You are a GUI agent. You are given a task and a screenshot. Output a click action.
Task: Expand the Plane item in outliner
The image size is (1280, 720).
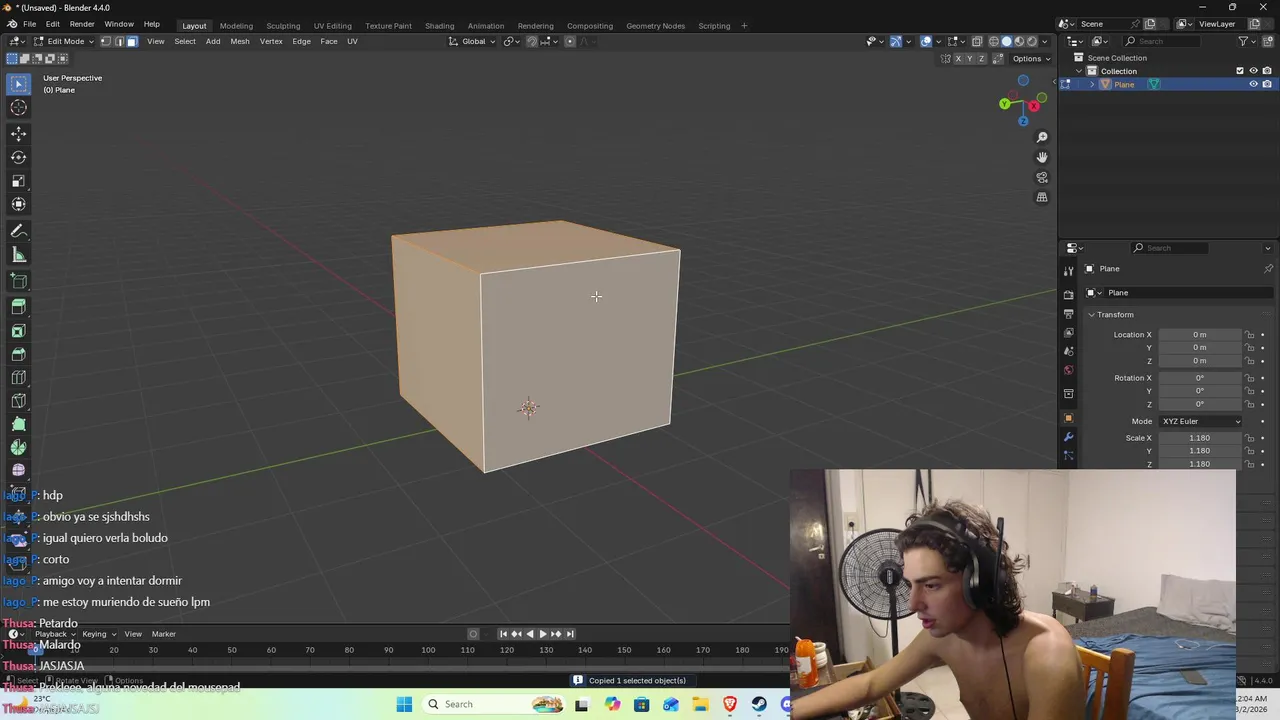coord(1092,85)
